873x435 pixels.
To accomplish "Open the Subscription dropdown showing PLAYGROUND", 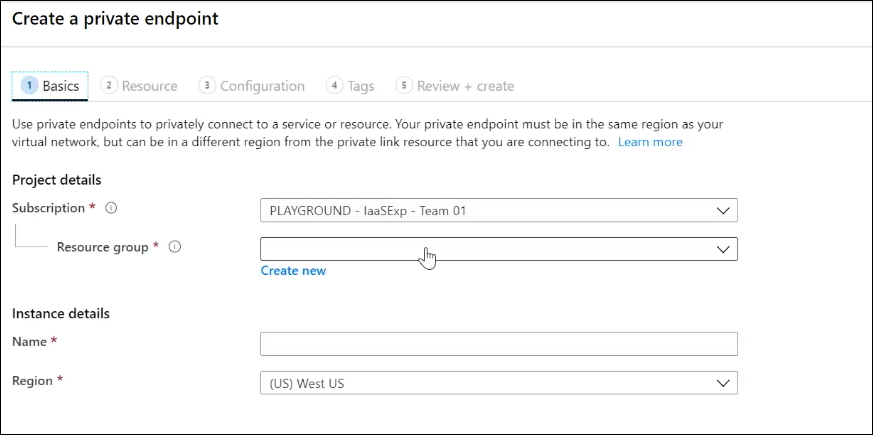I will tap(498, 211).
